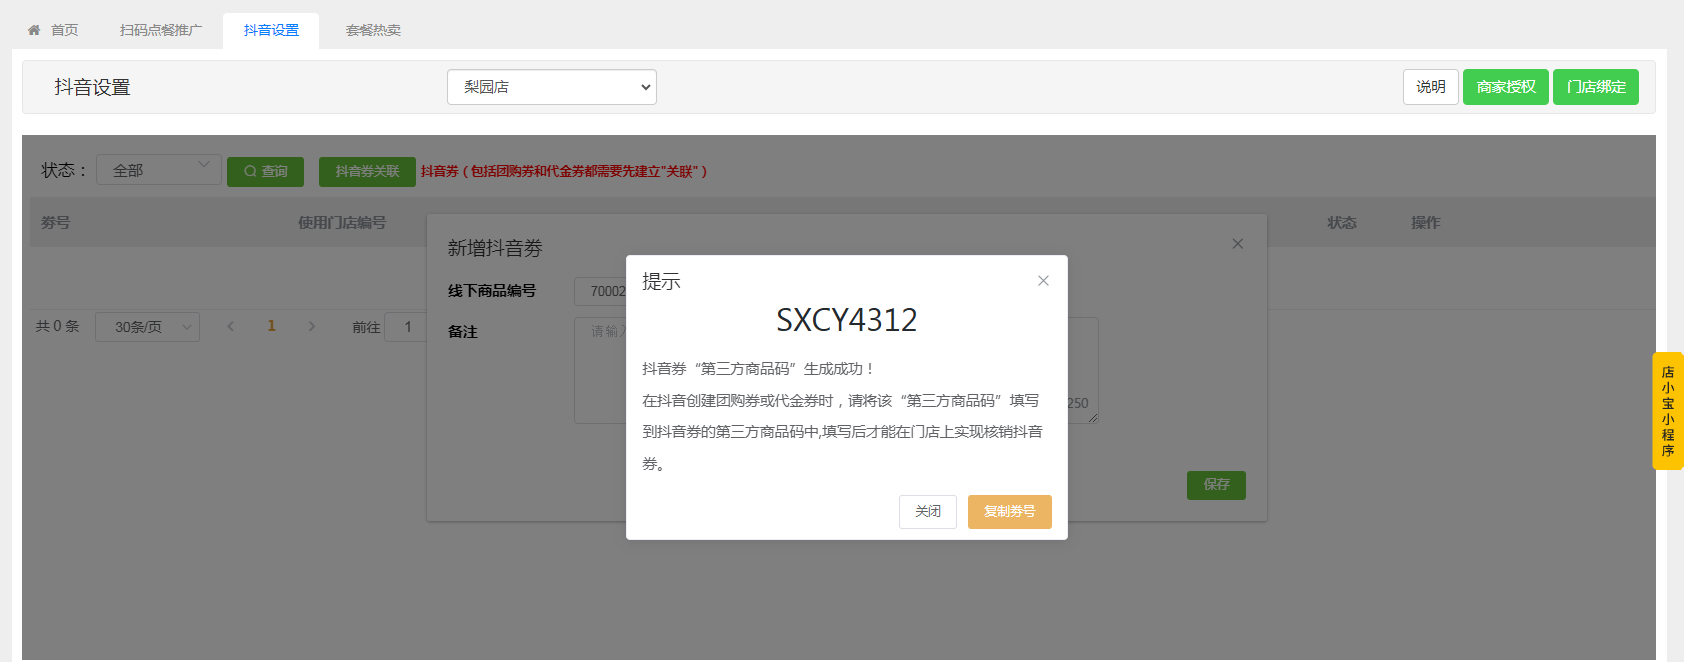Click the 说明 button
The height and width of the screenshot is (662, 1684).
[1431, 87]
